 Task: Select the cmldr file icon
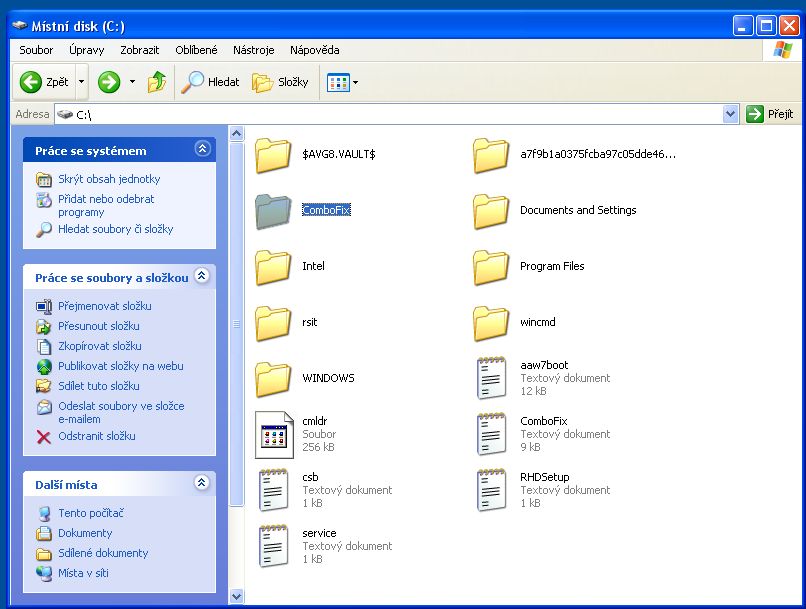pos(272,435)
